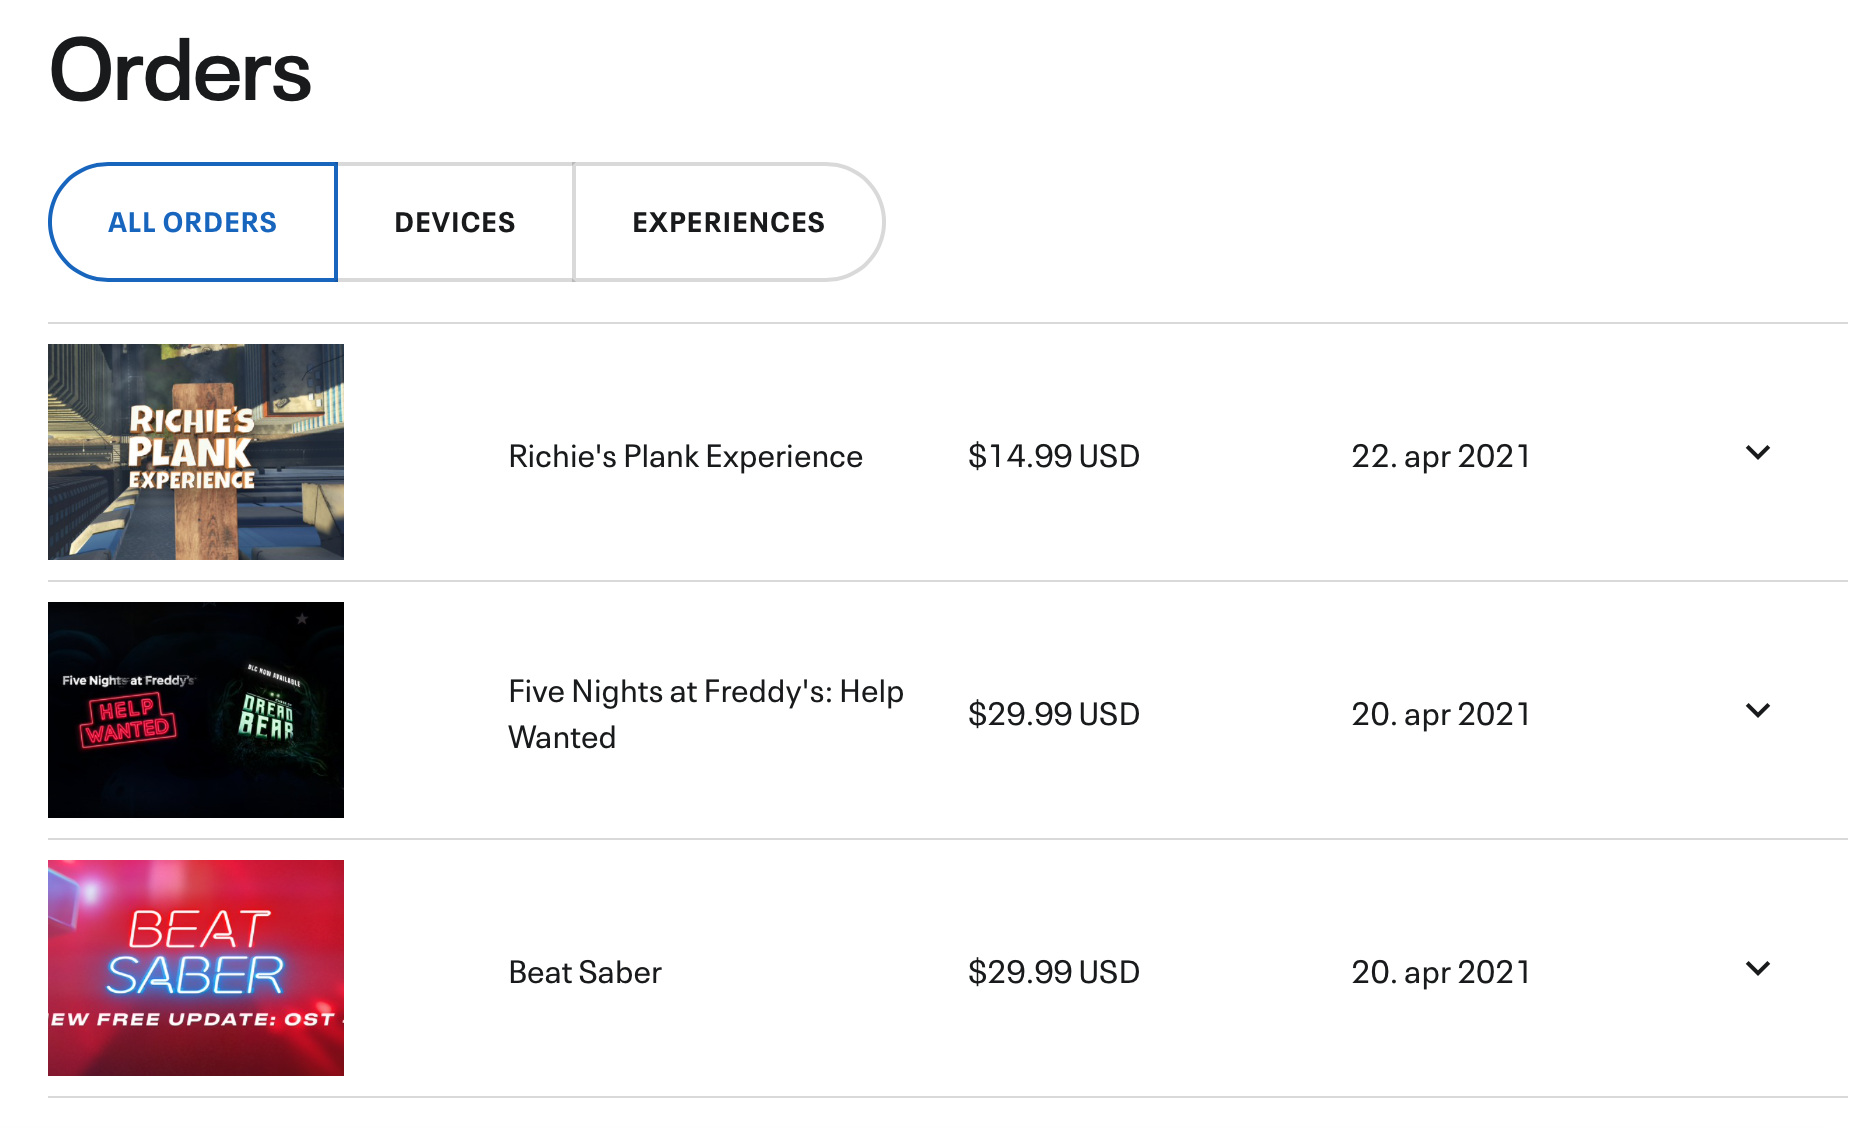Click the Richie's Plank Experience cover image
This screenshot has width=1866, height=1128.
tap(196, 452)
